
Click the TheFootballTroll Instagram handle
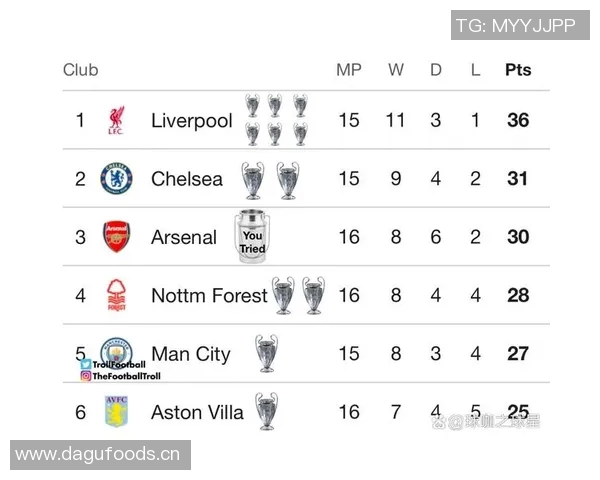coord(125,376)
